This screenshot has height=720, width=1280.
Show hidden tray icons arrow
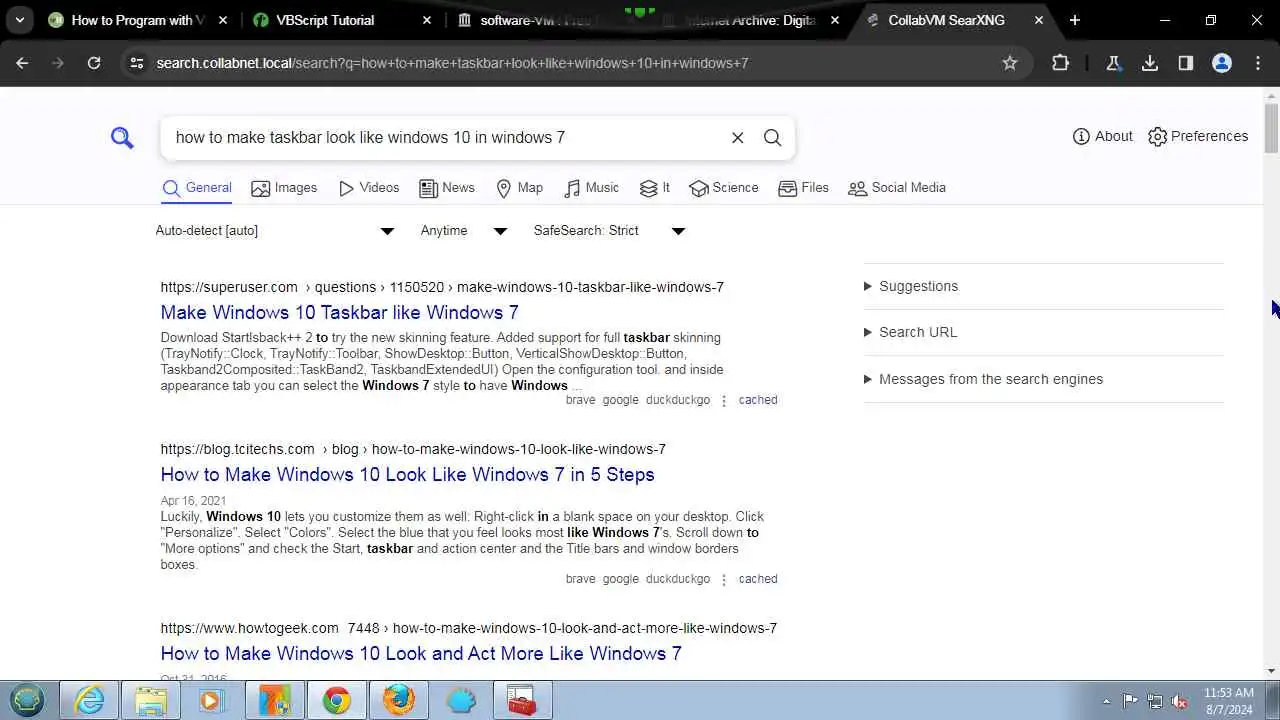1106,701
